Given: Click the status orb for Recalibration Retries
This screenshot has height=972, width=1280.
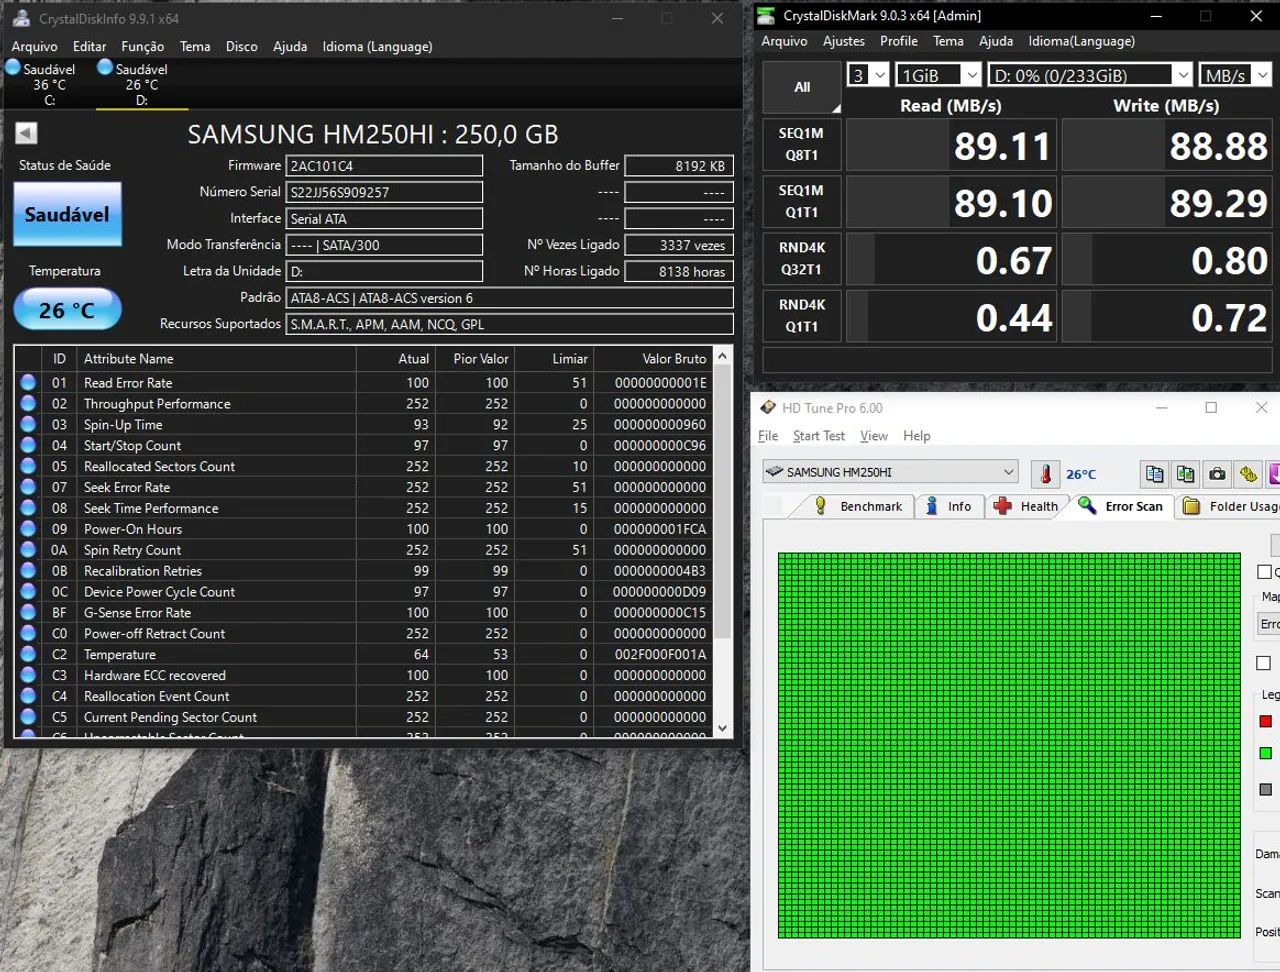Looking at the screenshot, I should (x=28, y=571).
